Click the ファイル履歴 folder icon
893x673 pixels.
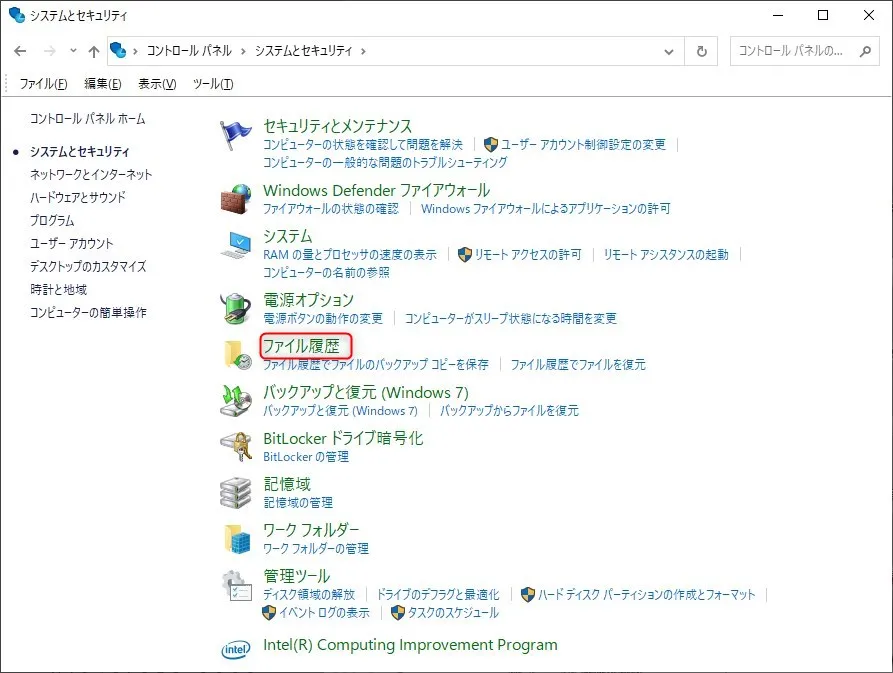click(x=236, y=354)
